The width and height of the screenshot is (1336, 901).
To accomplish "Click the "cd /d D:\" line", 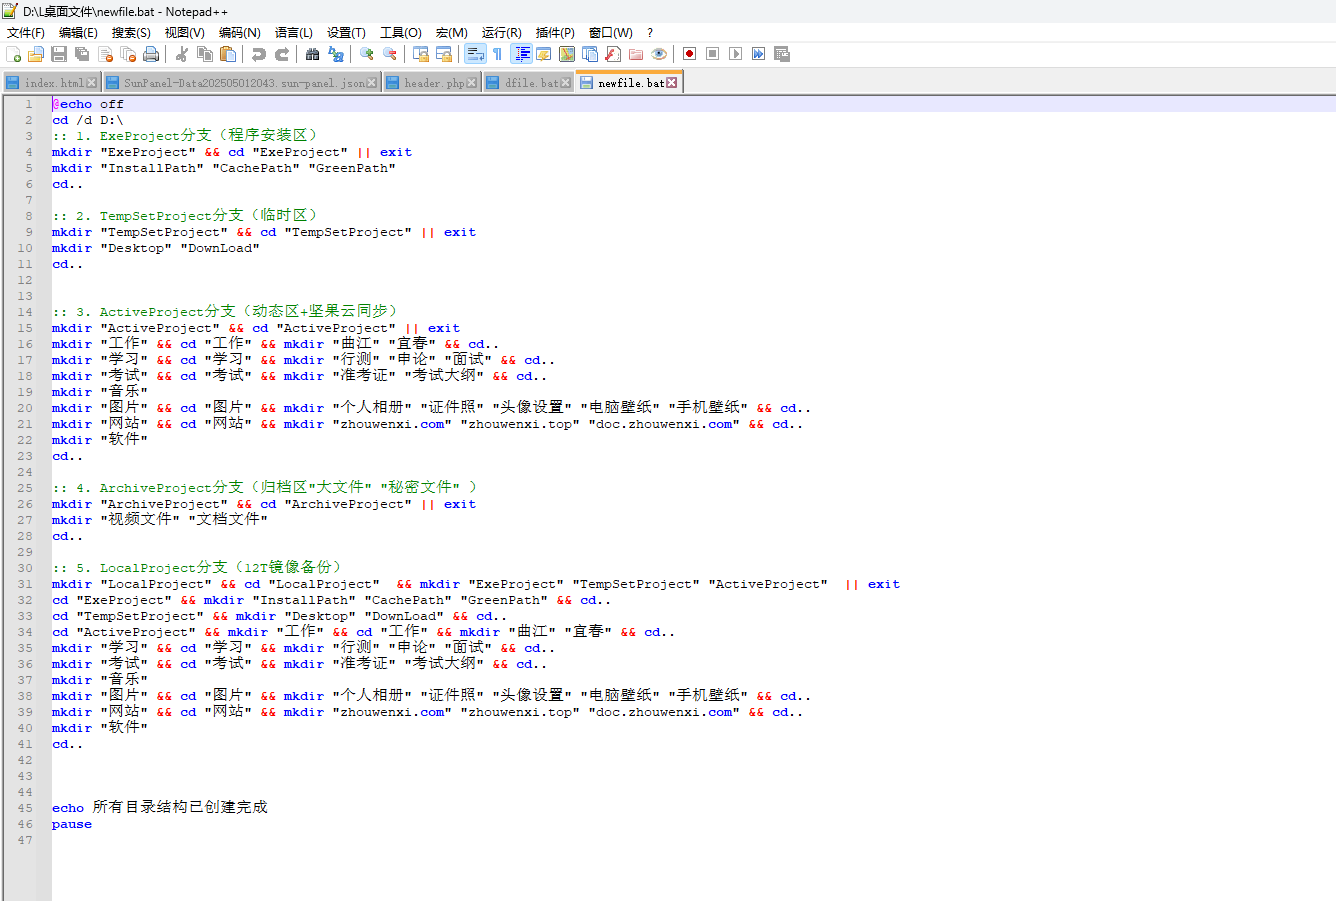I will 88,120.
